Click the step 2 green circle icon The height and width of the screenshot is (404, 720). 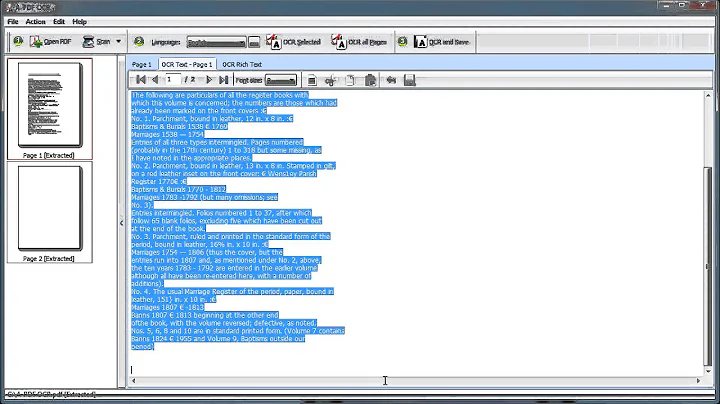pos(139,41)
